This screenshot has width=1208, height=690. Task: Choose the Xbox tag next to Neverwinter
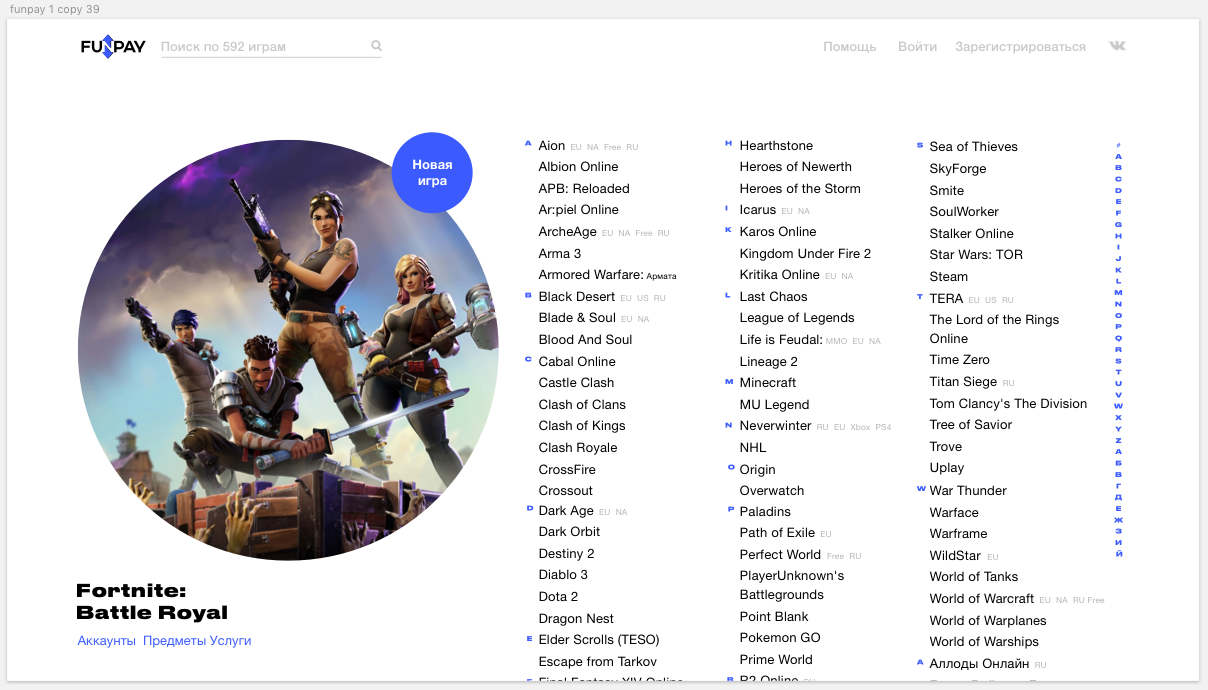pyautogui.click(x=860, y=427)
